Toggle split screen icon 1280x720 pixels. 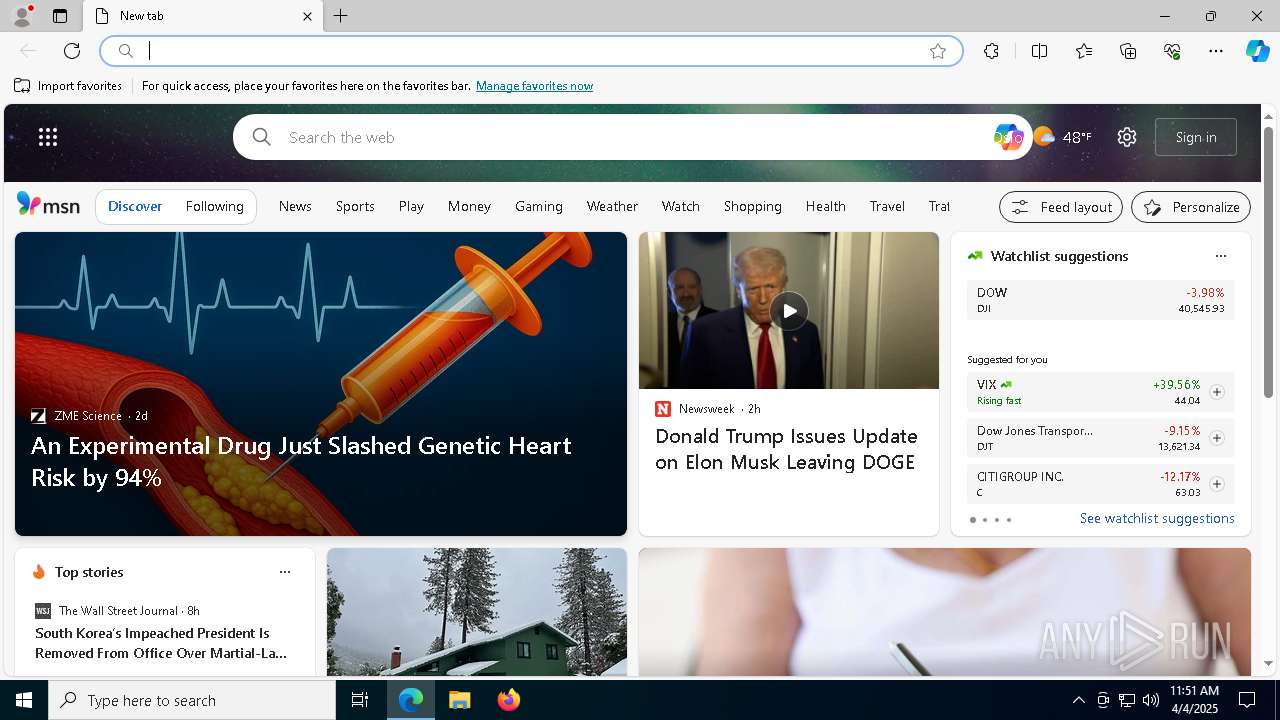(1039, 51)
